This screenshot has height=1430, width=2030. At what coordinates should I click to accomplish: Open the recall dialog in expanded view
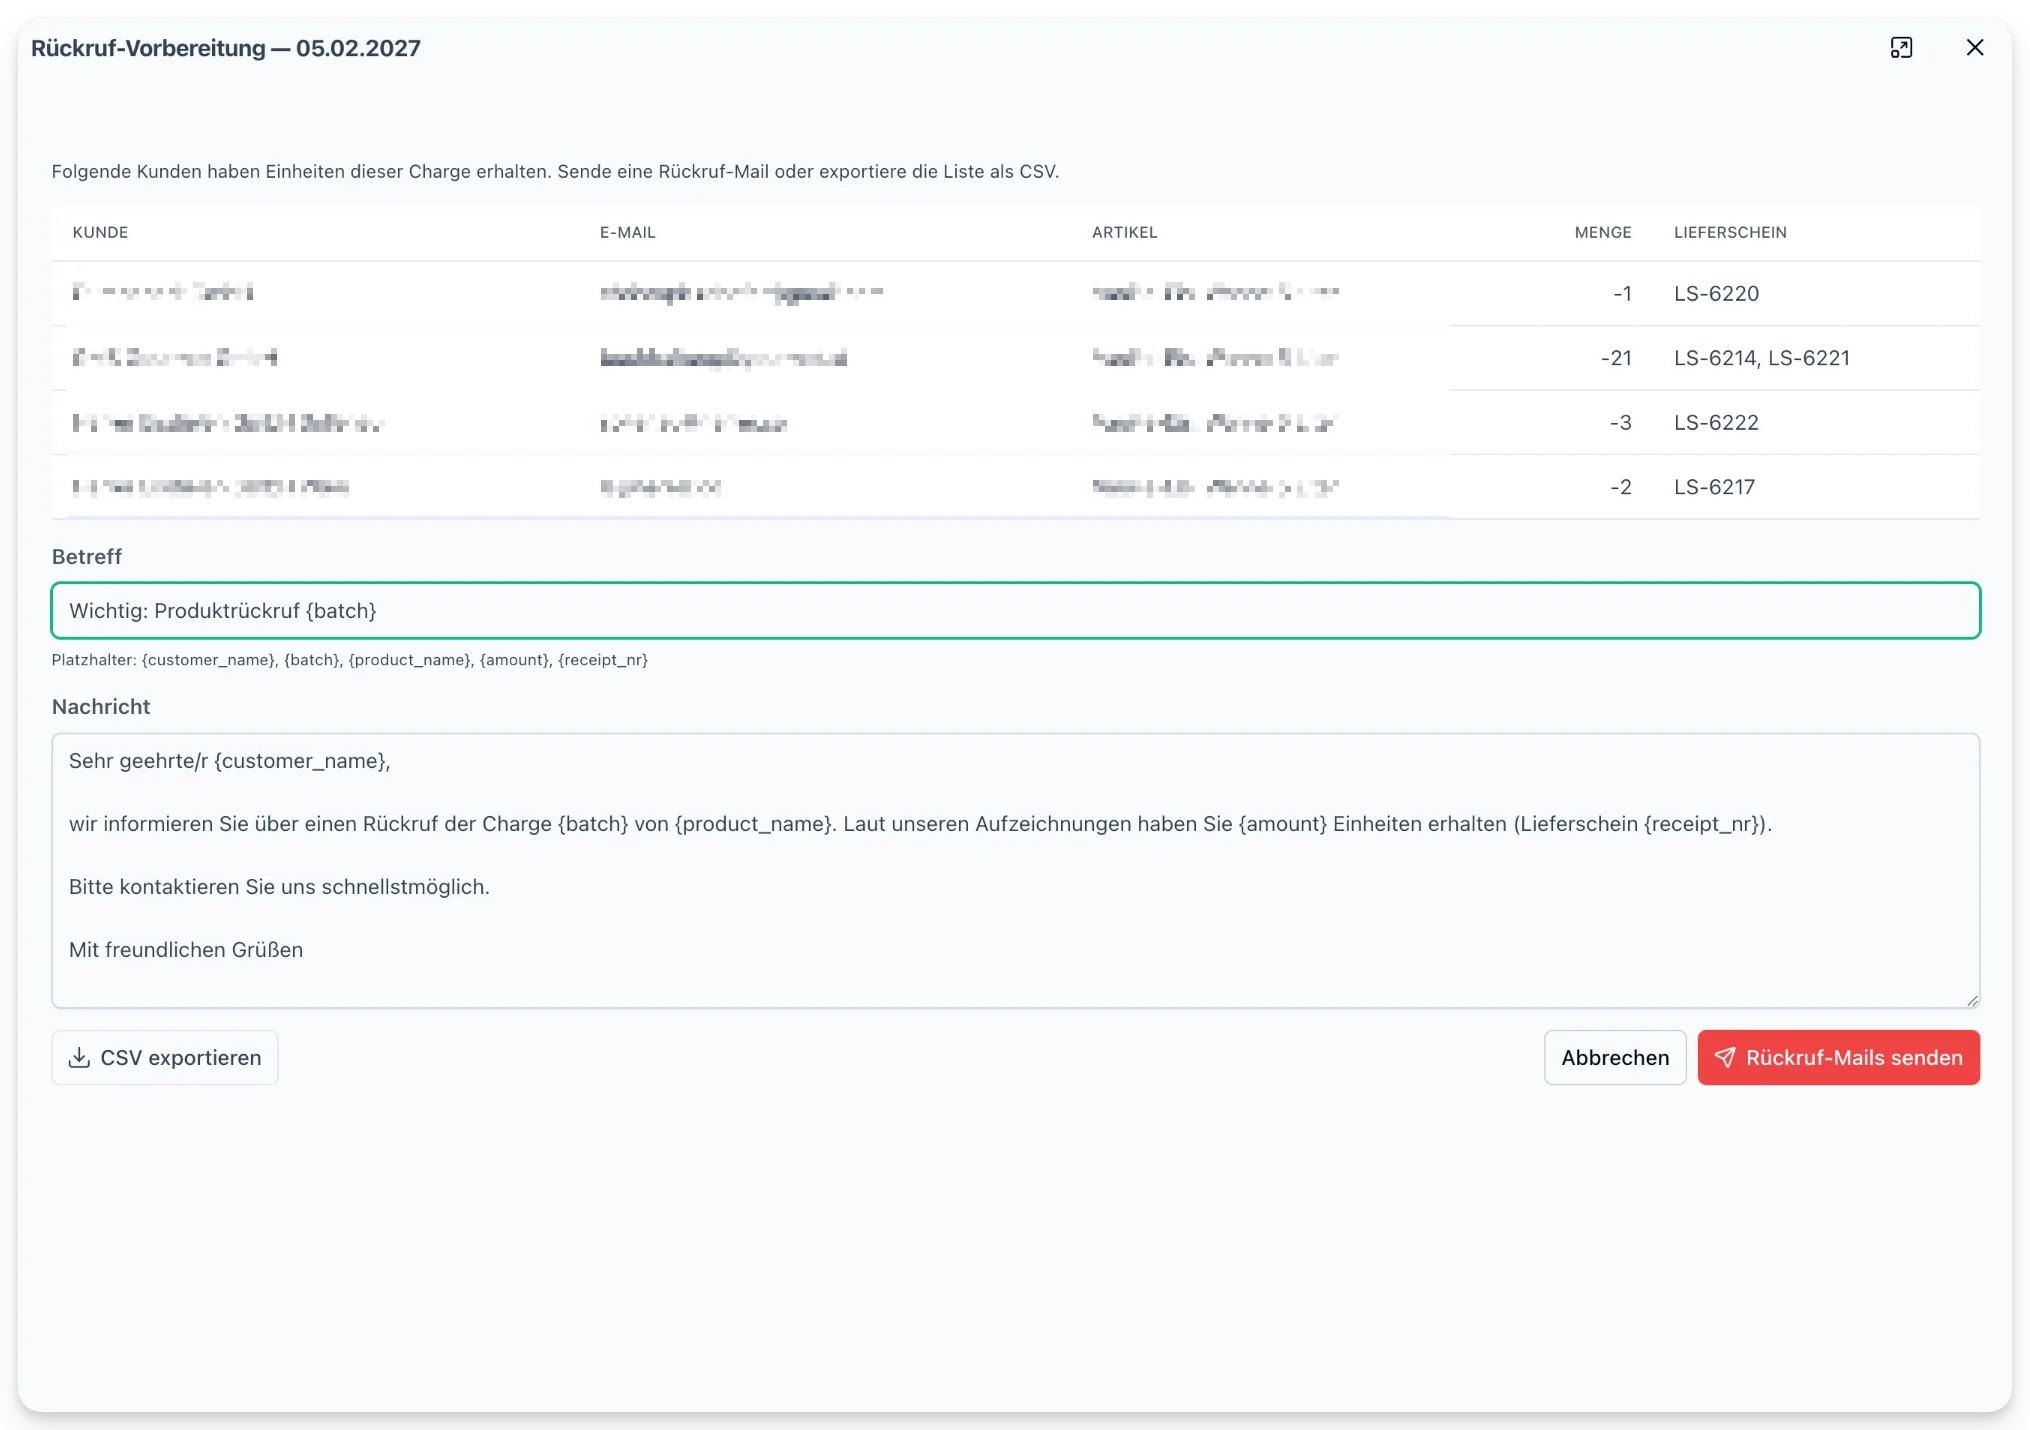(1901, 48)
